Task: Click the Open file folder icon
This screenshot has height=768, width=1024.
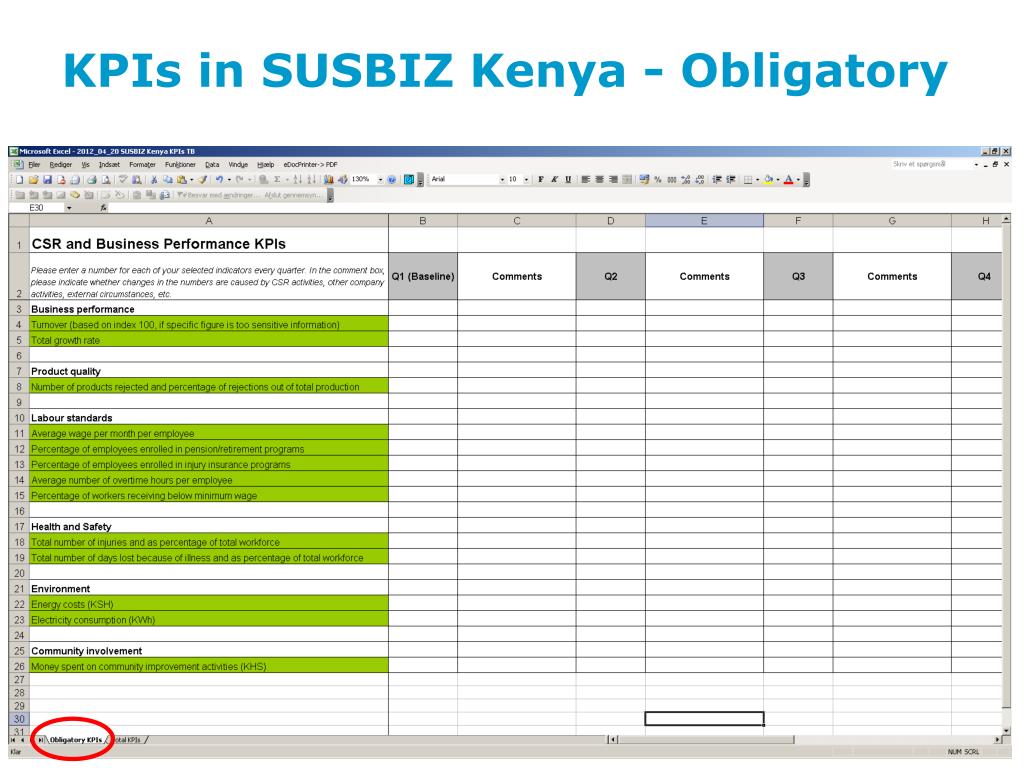Action: 33,180
